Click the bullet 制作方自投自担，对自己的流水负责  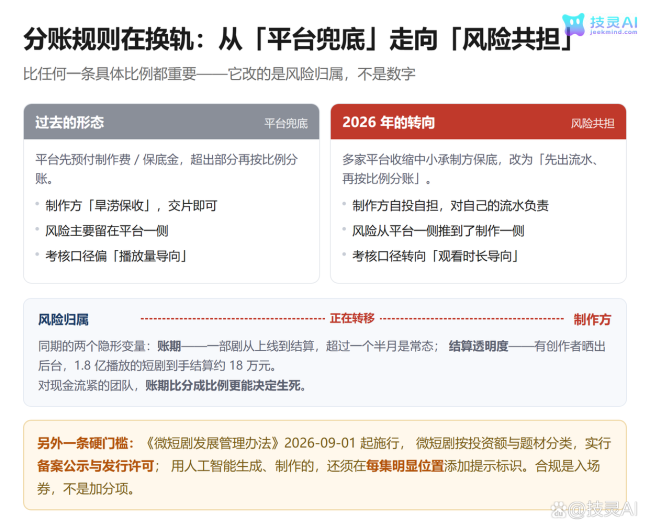[x=451, y=206]
